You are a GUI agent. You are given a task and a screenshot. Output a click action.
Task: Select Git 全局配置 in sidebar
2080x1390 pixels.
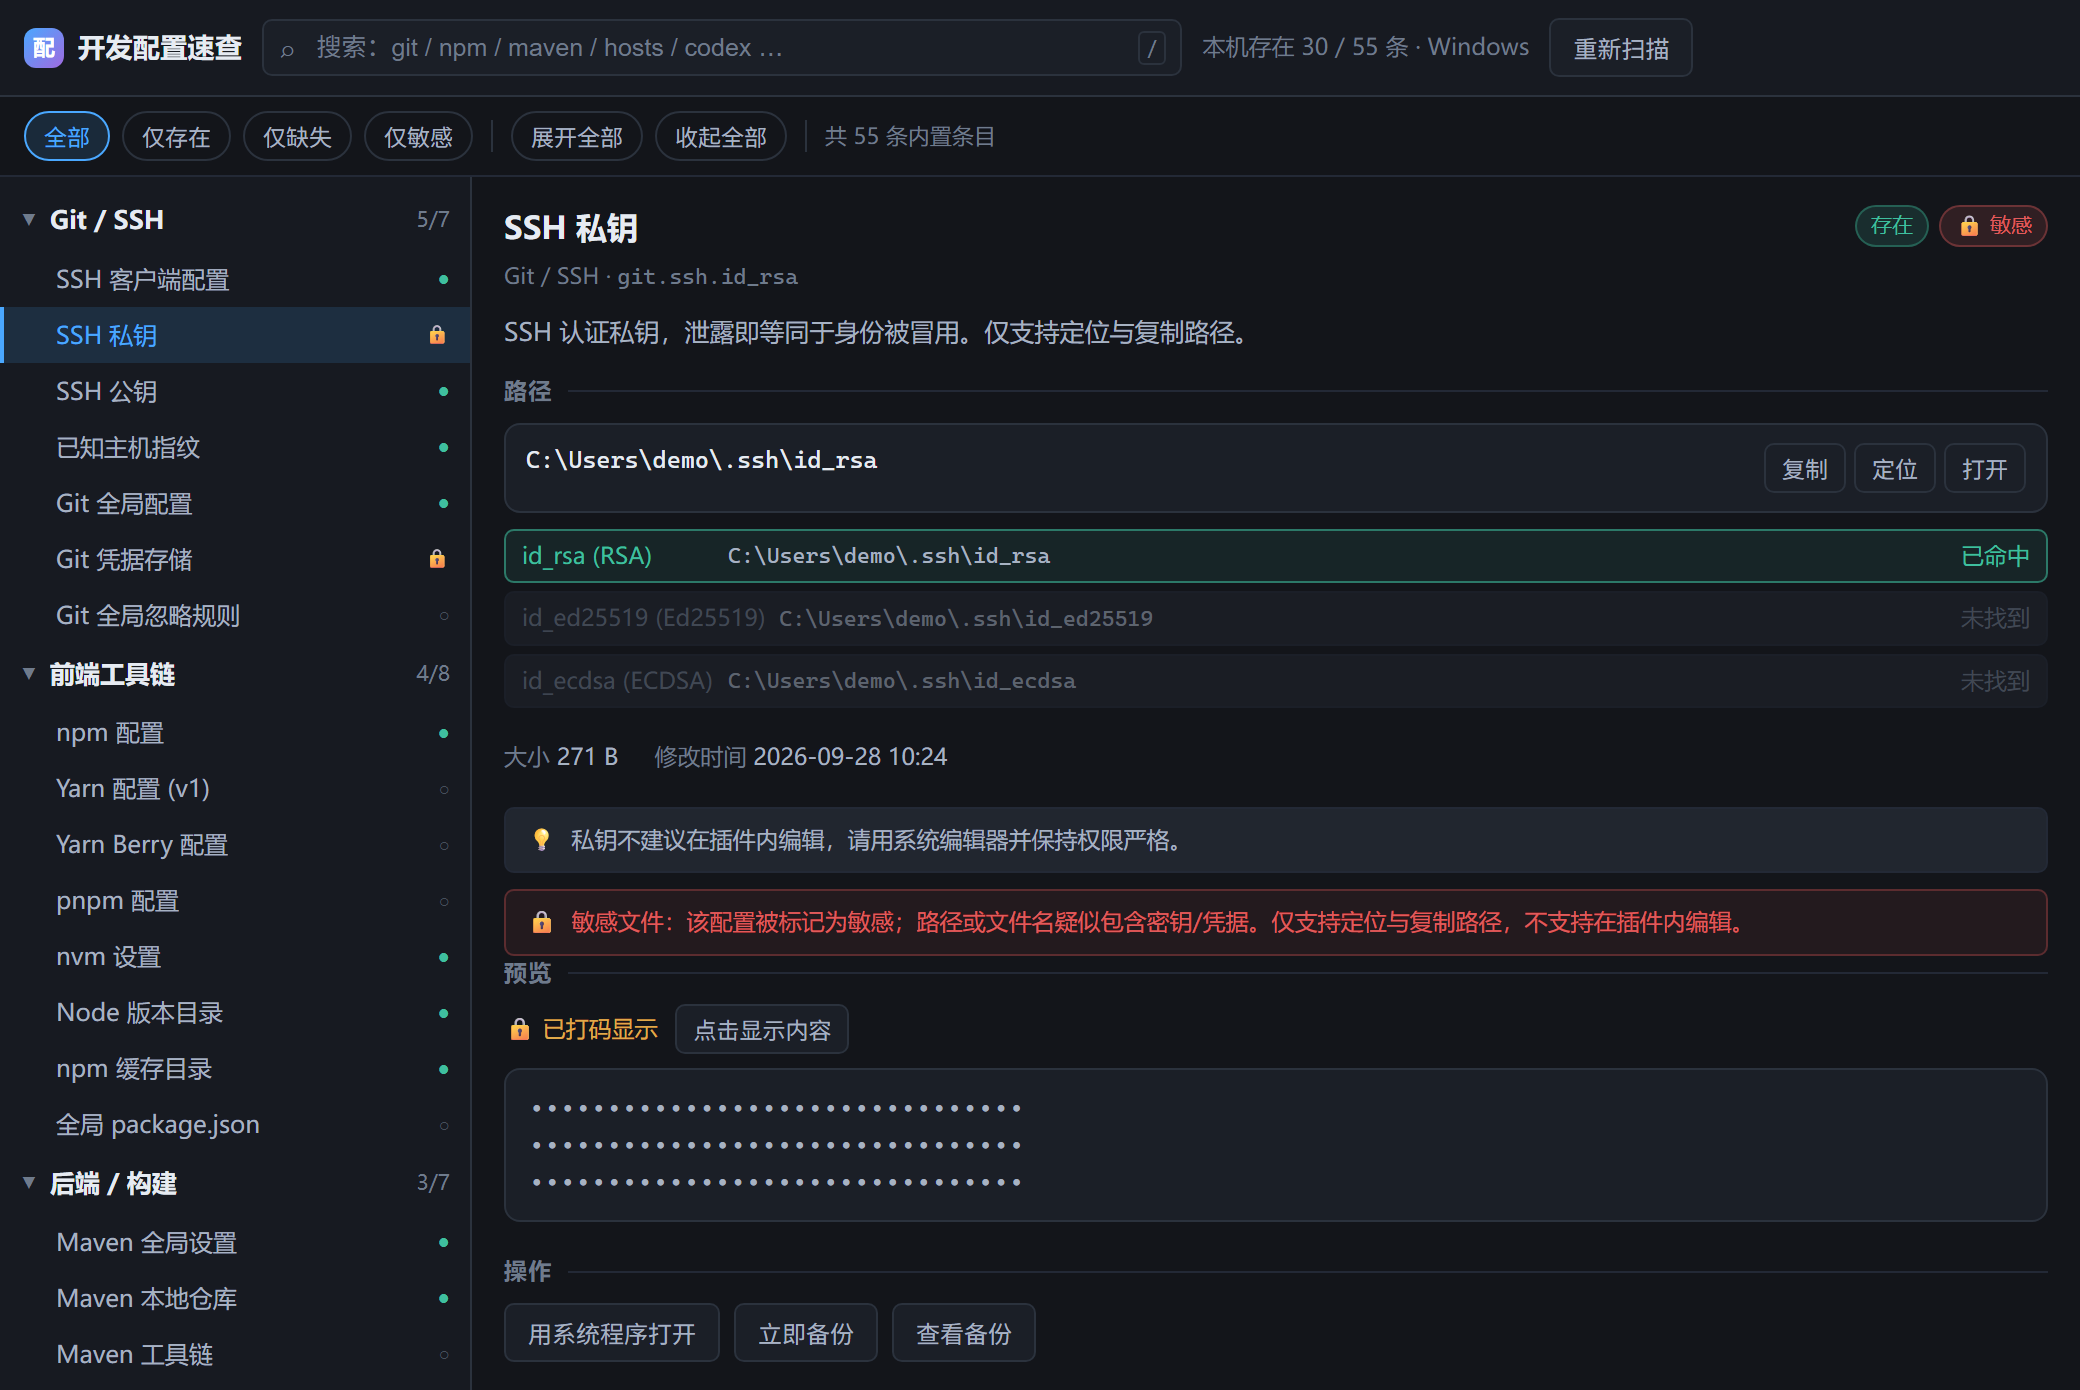pos(236,503)
